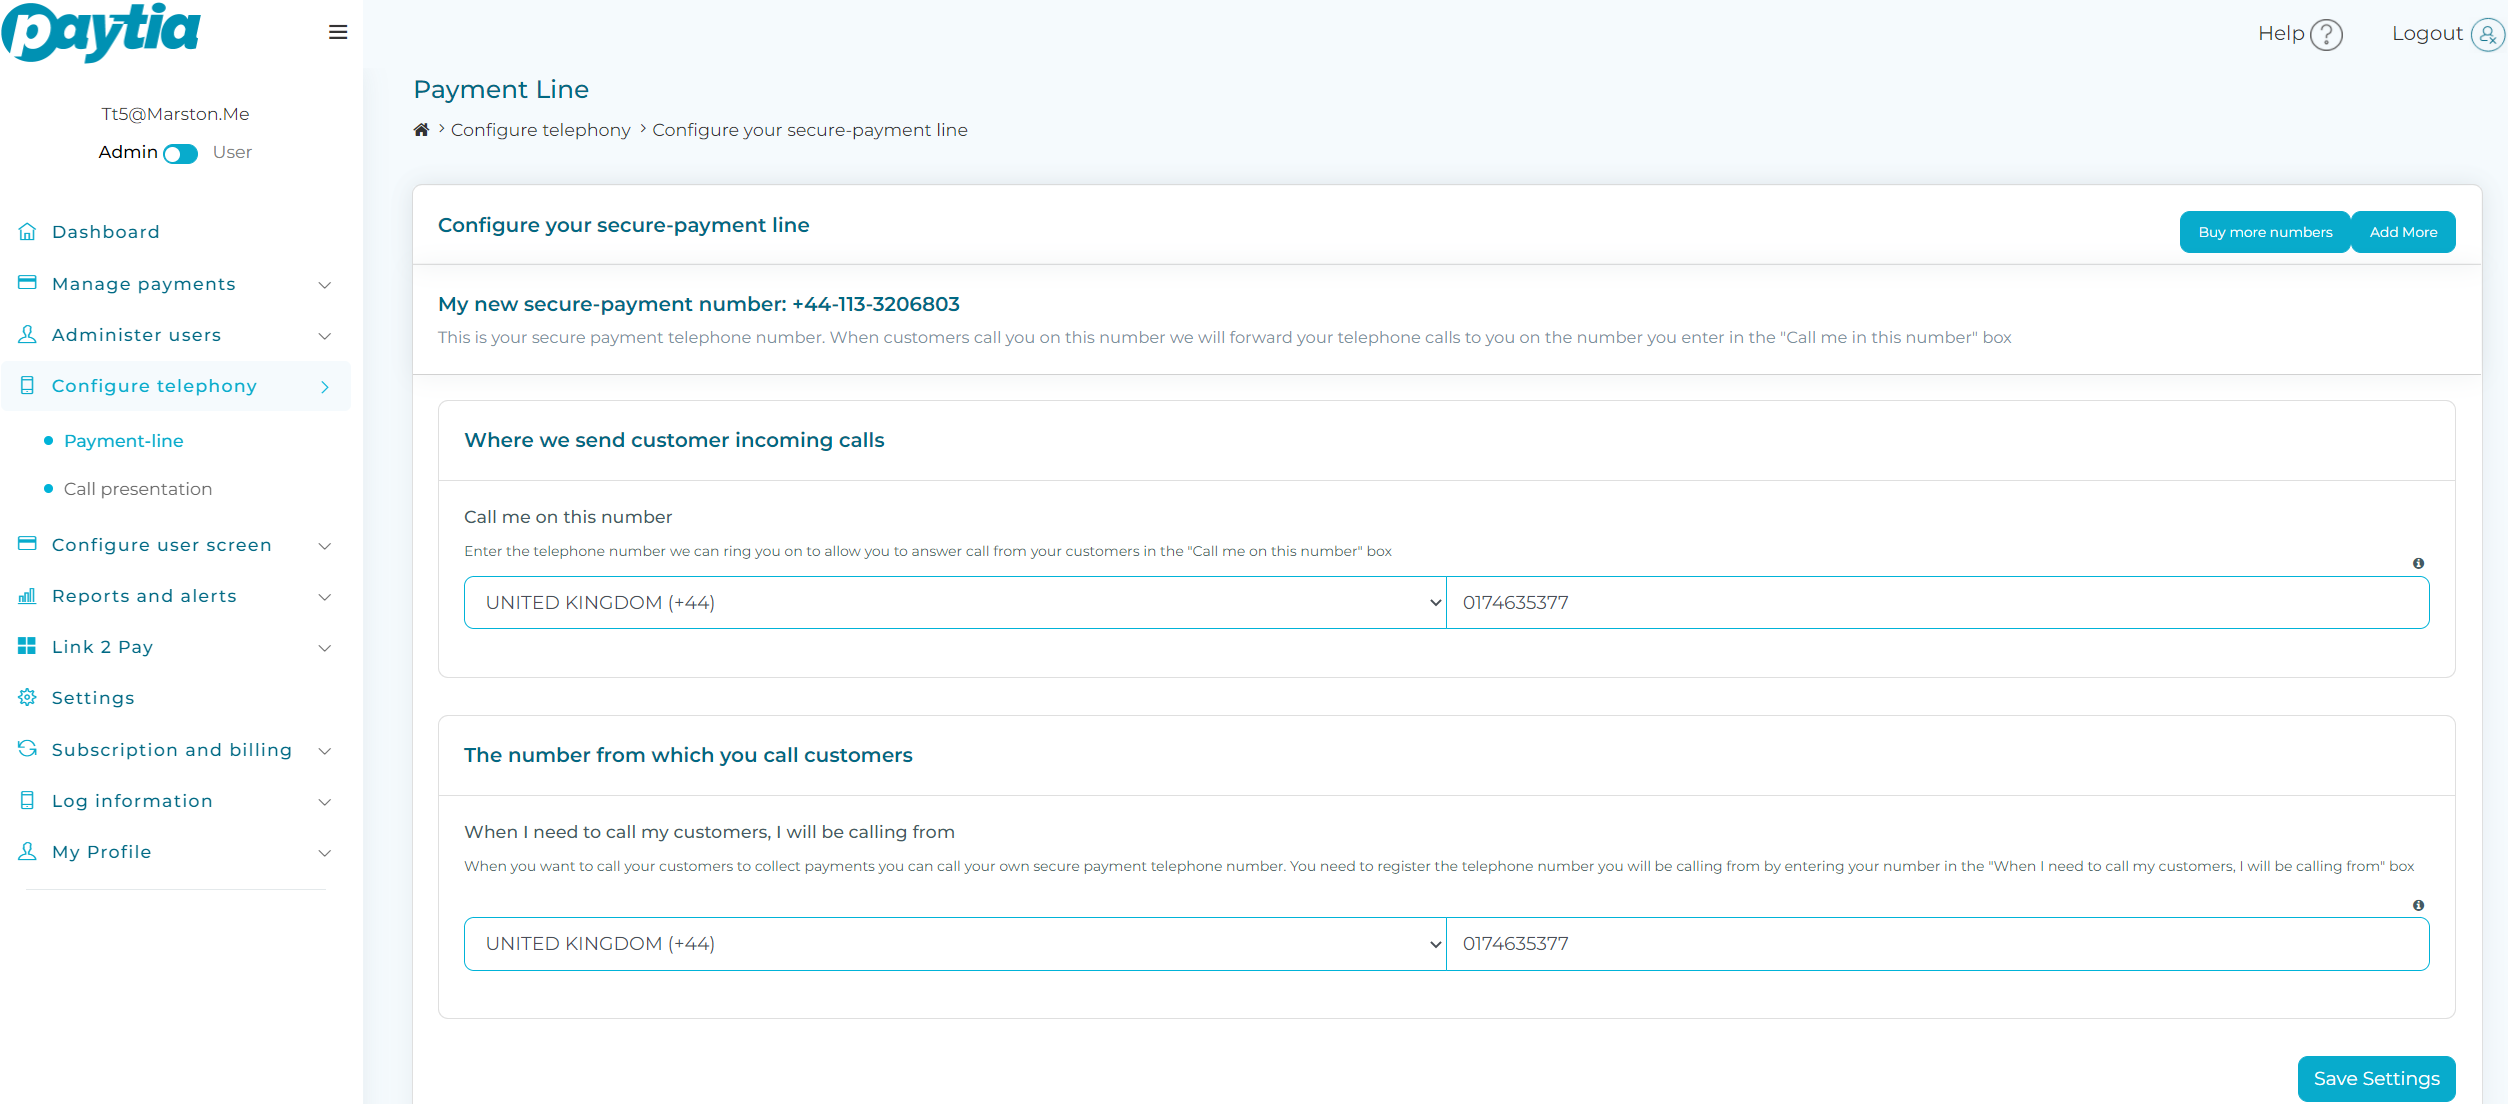
Task: Click the Settings gear icon
Action: click(x=27, y=697)
